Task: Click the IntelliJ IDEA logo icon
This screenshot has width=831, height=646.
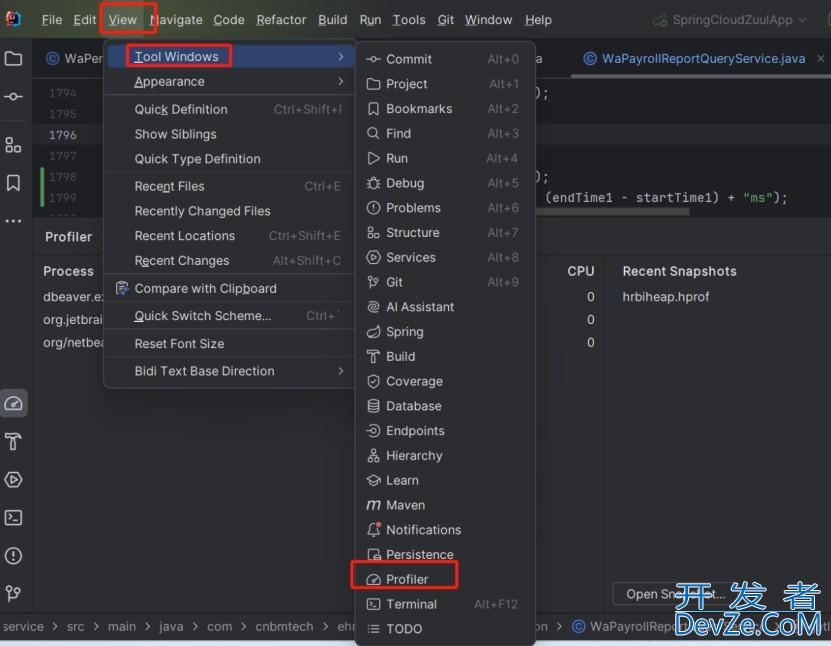Action: [x=13, y=19]
